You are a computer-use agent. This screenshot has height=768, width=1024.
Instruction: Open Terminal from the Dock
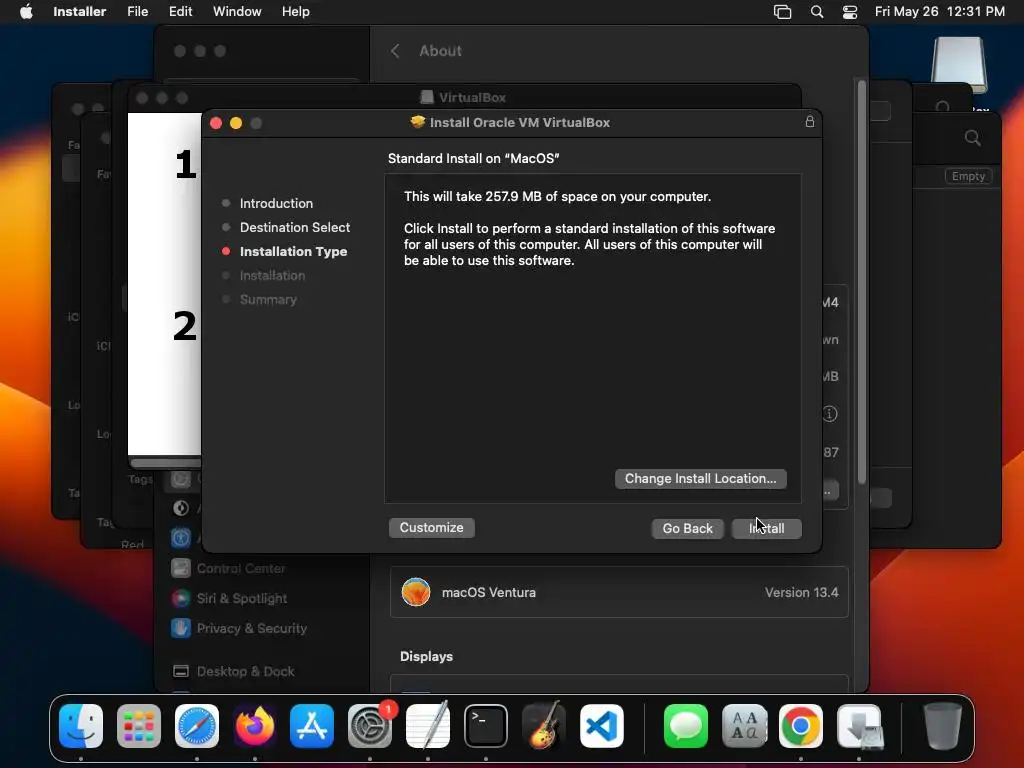pyautogui.click(x=486, y=726)
